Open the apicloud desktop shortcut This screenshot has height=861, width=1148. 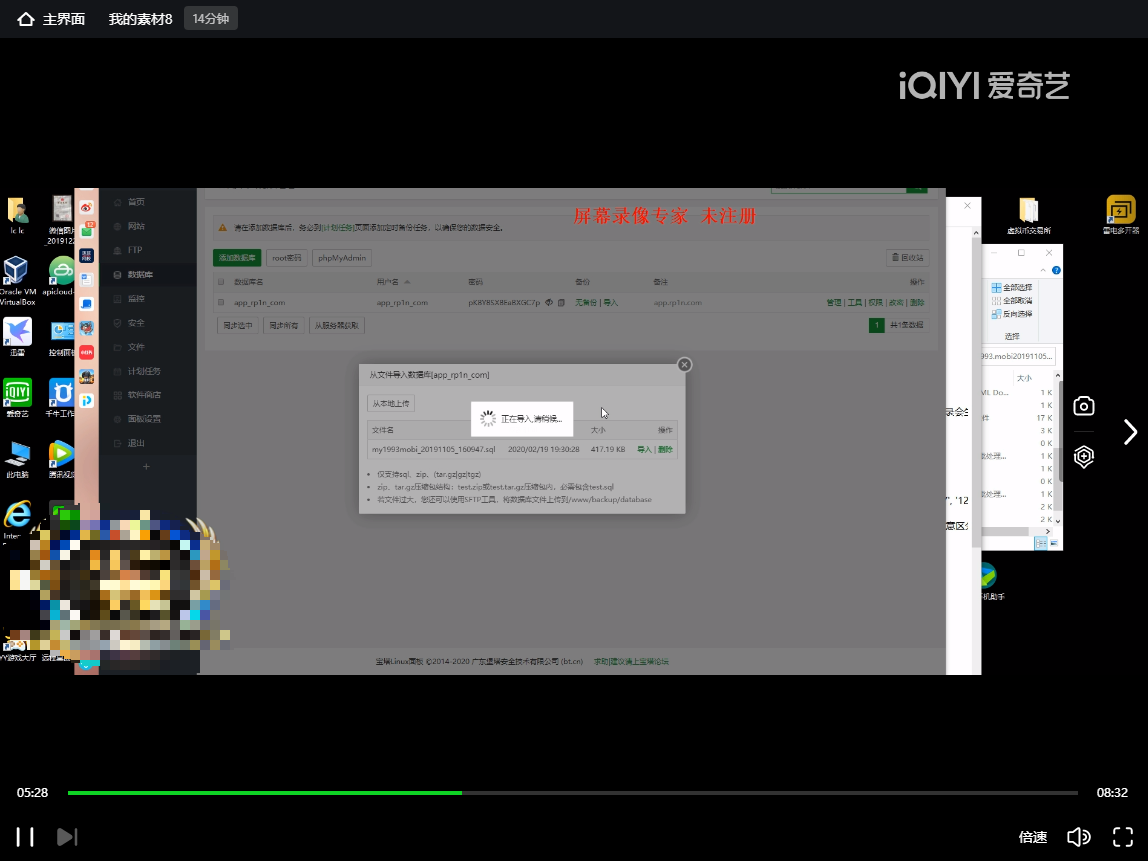(x=60, y=277)
